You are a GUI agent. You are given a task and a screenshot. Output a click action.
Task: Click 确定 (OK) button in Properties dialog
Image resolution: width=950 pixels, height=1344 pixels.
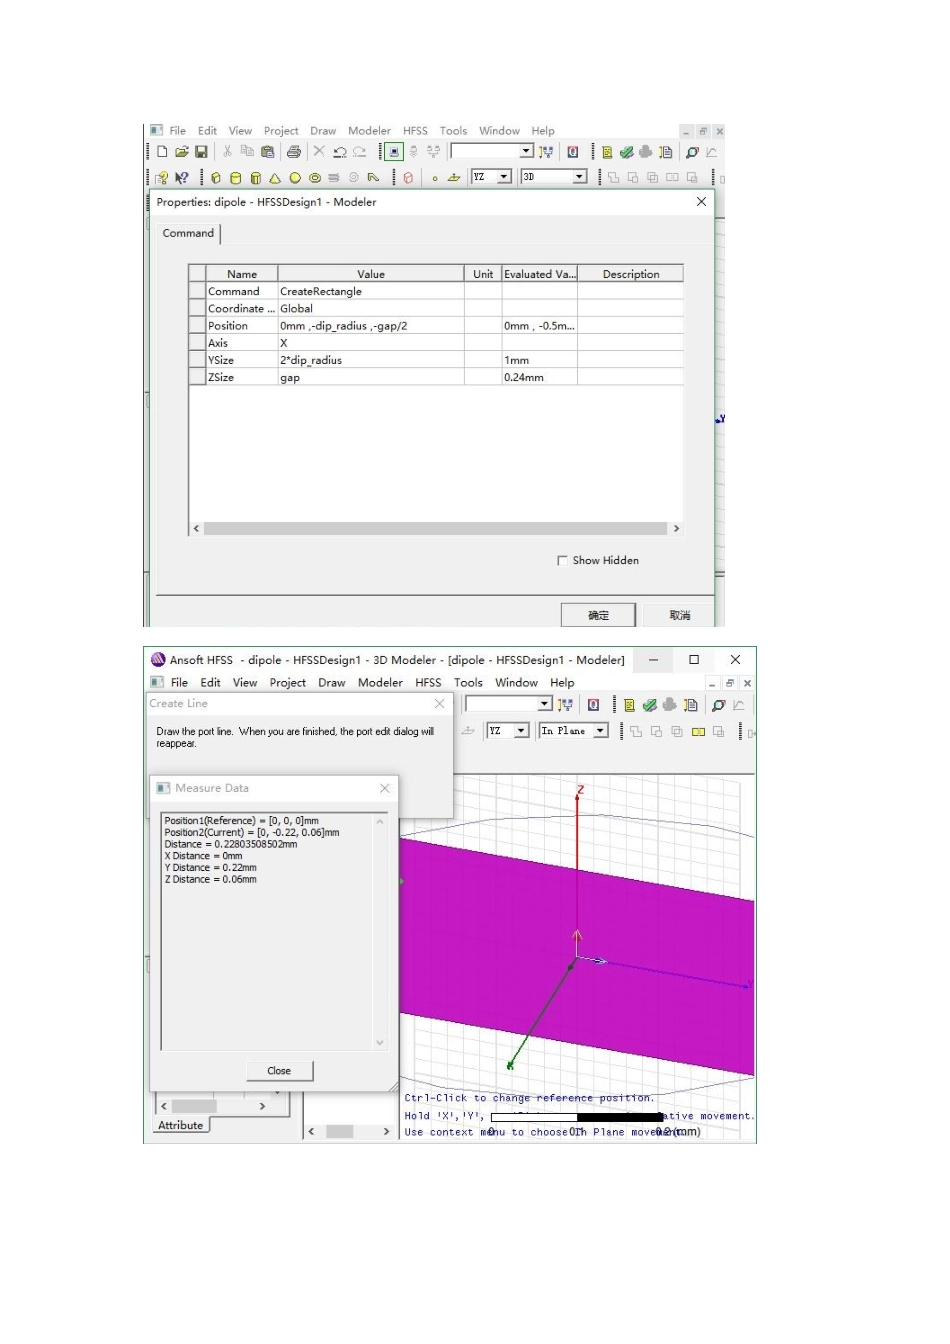pos(598,615)
